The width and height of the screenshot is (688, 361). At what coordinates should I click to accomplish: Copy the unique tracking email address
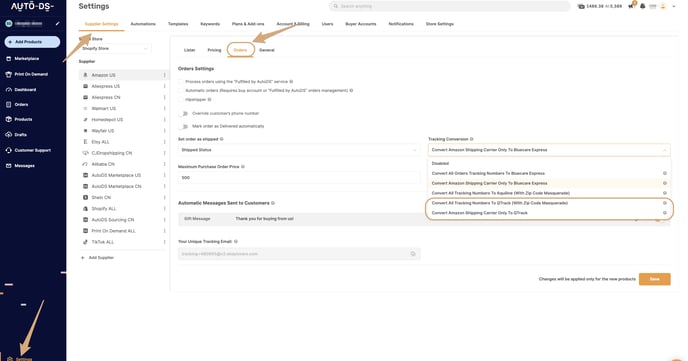pyautogui.click(x=413, y=254)
